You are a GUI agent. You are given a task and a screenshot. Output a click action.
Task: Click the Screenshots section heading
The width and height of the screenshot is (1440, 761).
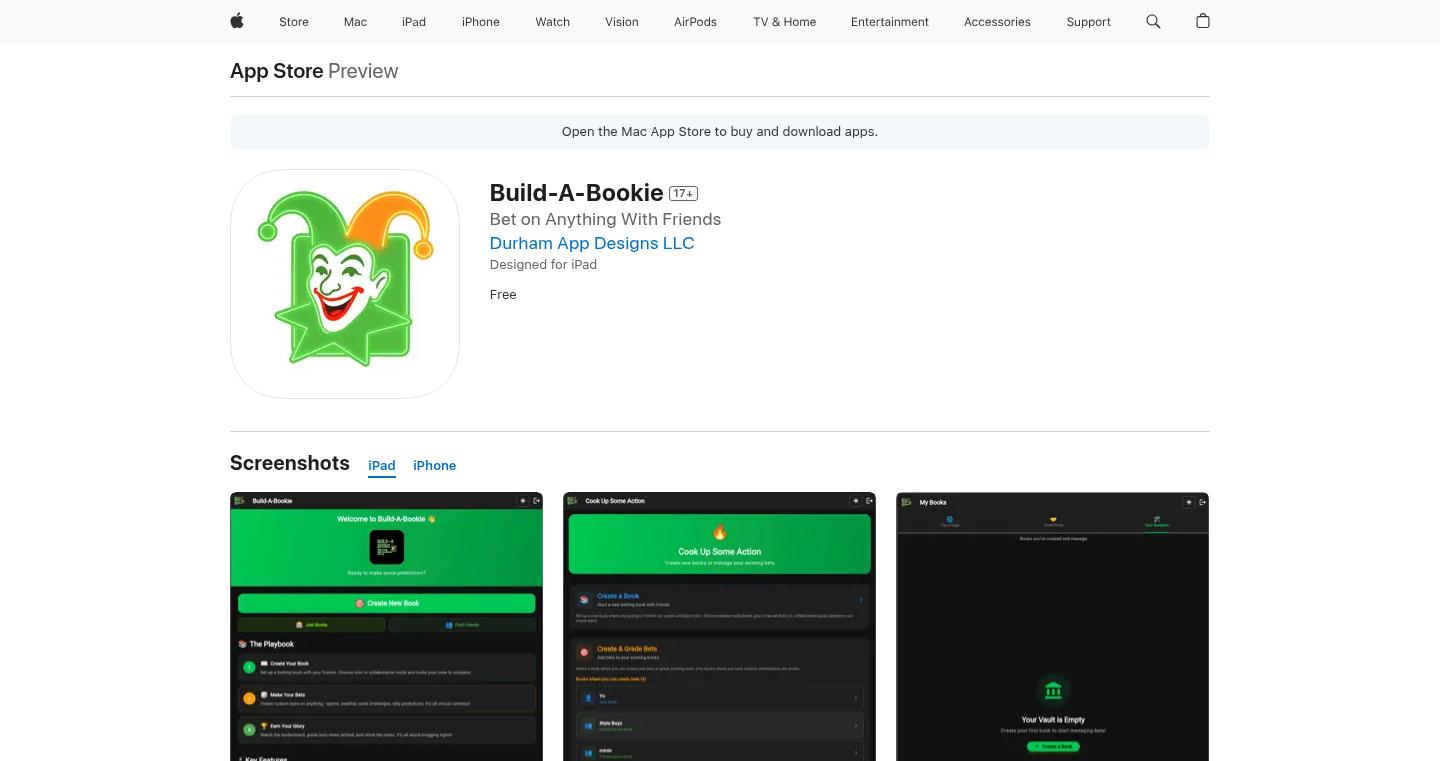pos(290,463)
